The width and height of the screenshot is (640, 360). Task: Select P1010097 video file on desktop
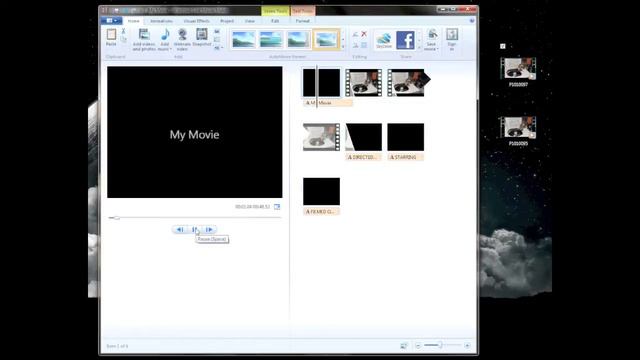click(518, 72)
